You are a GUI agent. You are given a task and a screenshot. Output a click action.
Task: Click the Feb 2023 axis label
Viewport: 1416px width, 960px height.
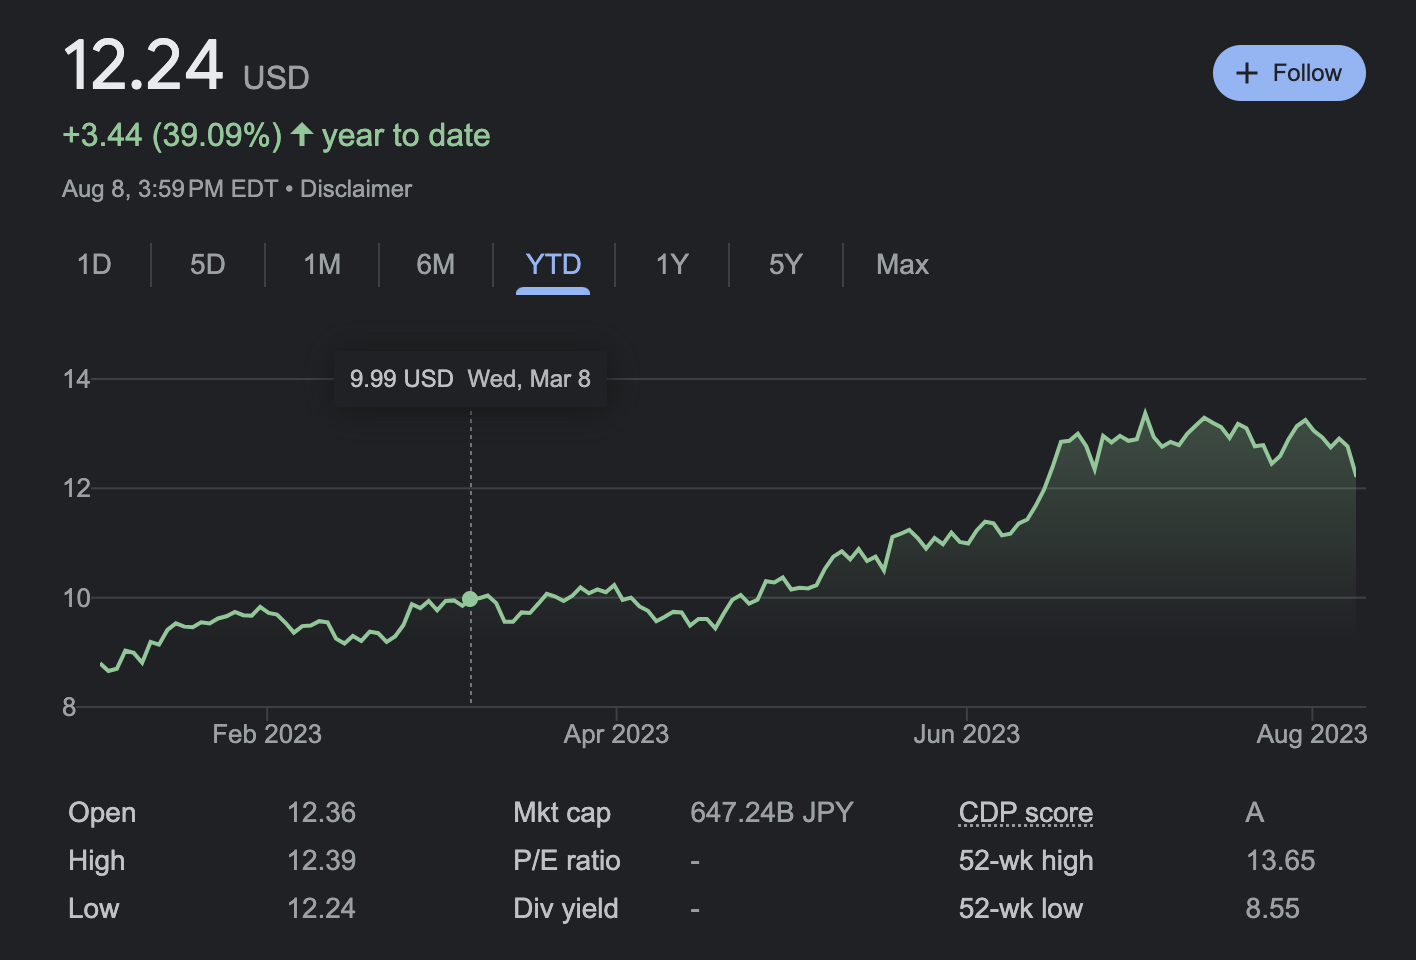267,734
